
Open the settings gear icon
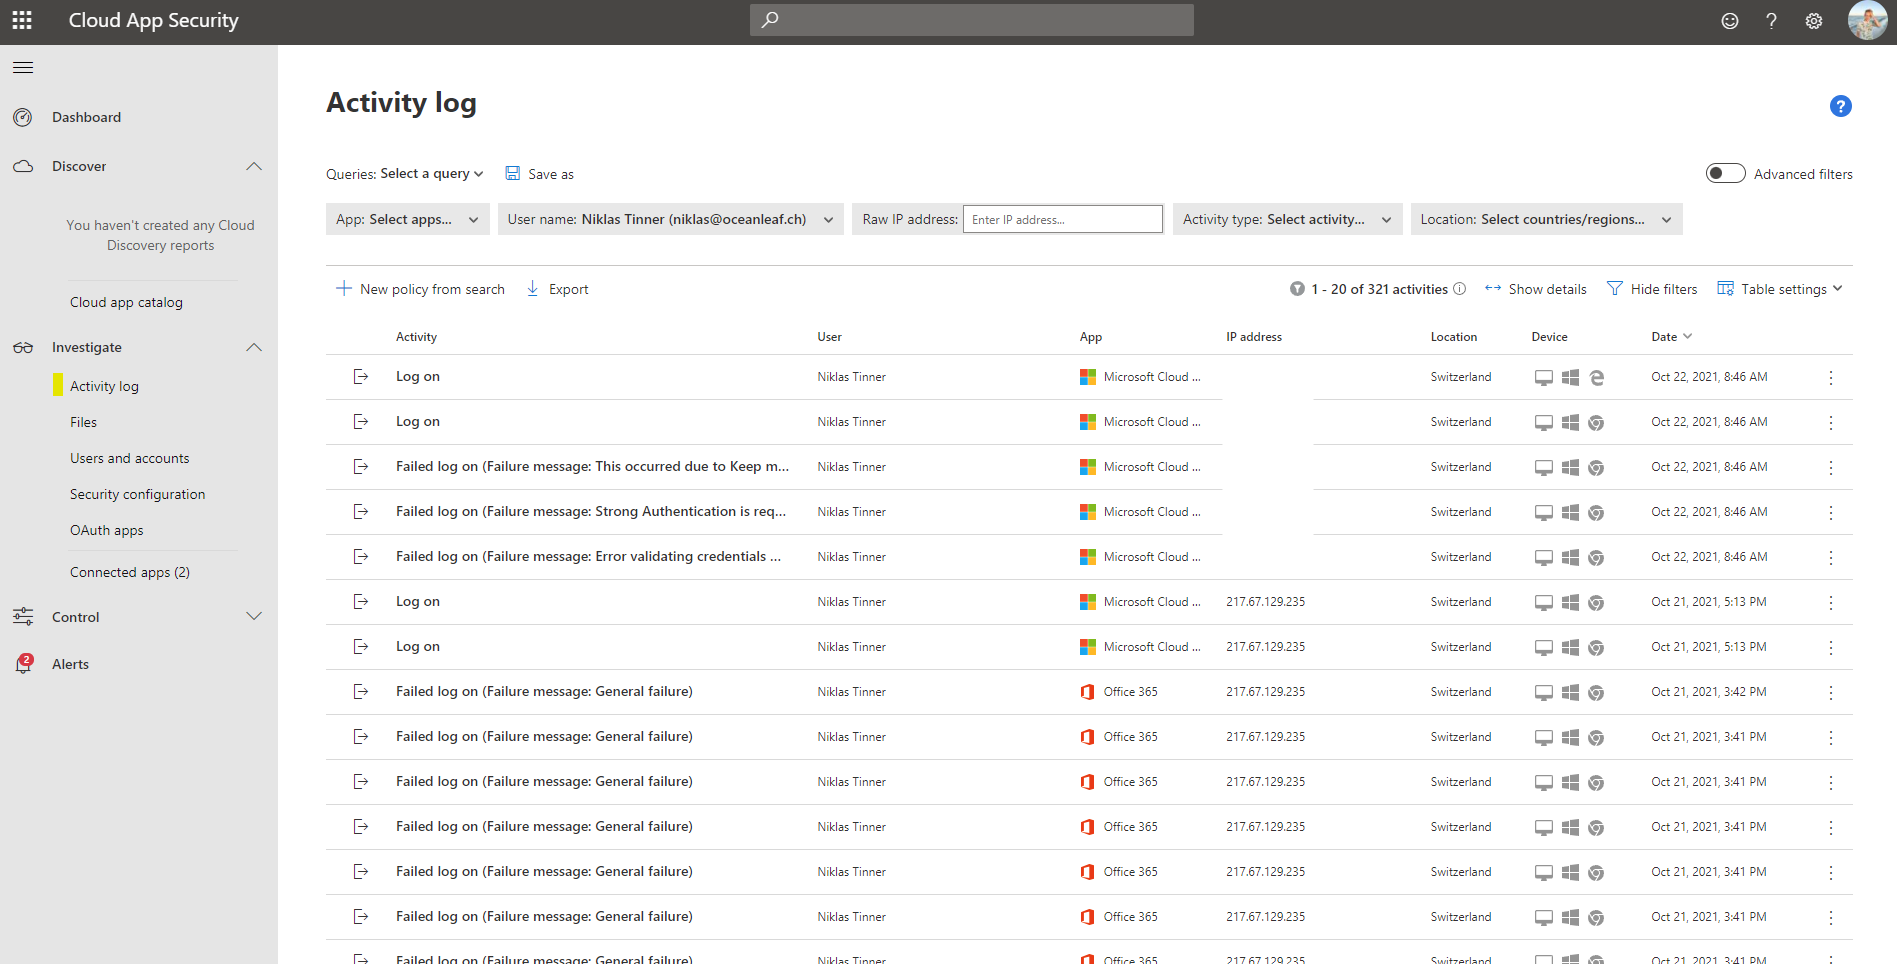(x=1814, y=21)
